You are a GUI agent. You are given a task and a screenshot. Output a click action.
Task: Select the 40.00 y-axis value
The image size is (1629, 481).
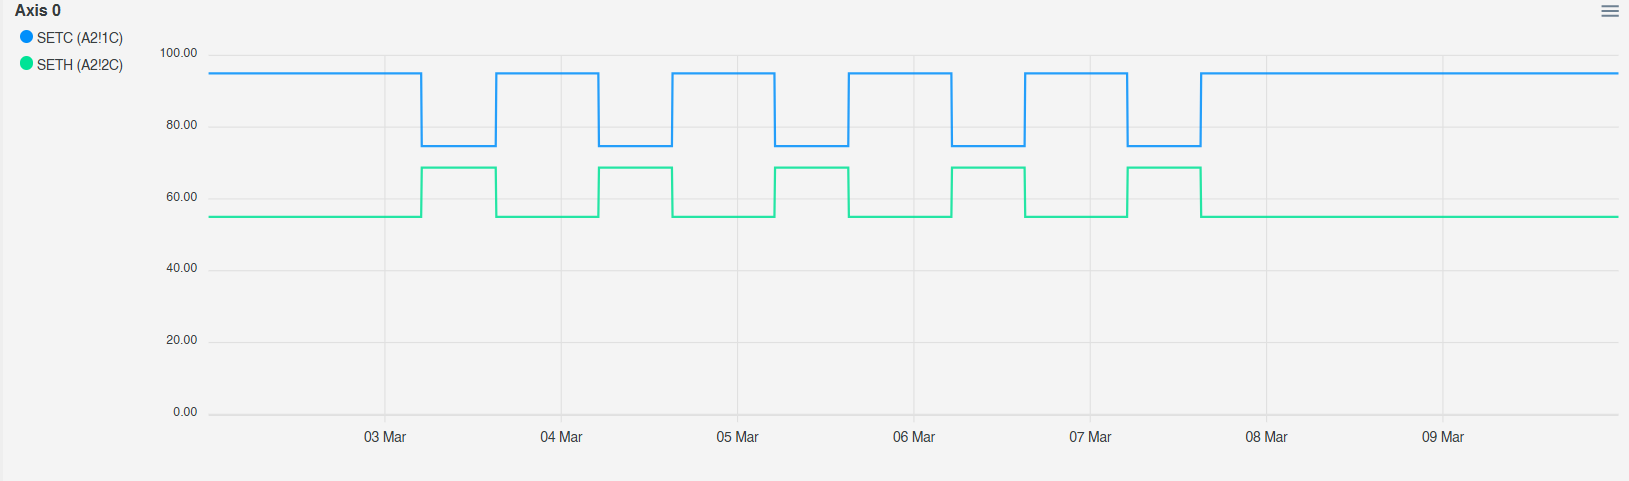[x=182, y=268]
